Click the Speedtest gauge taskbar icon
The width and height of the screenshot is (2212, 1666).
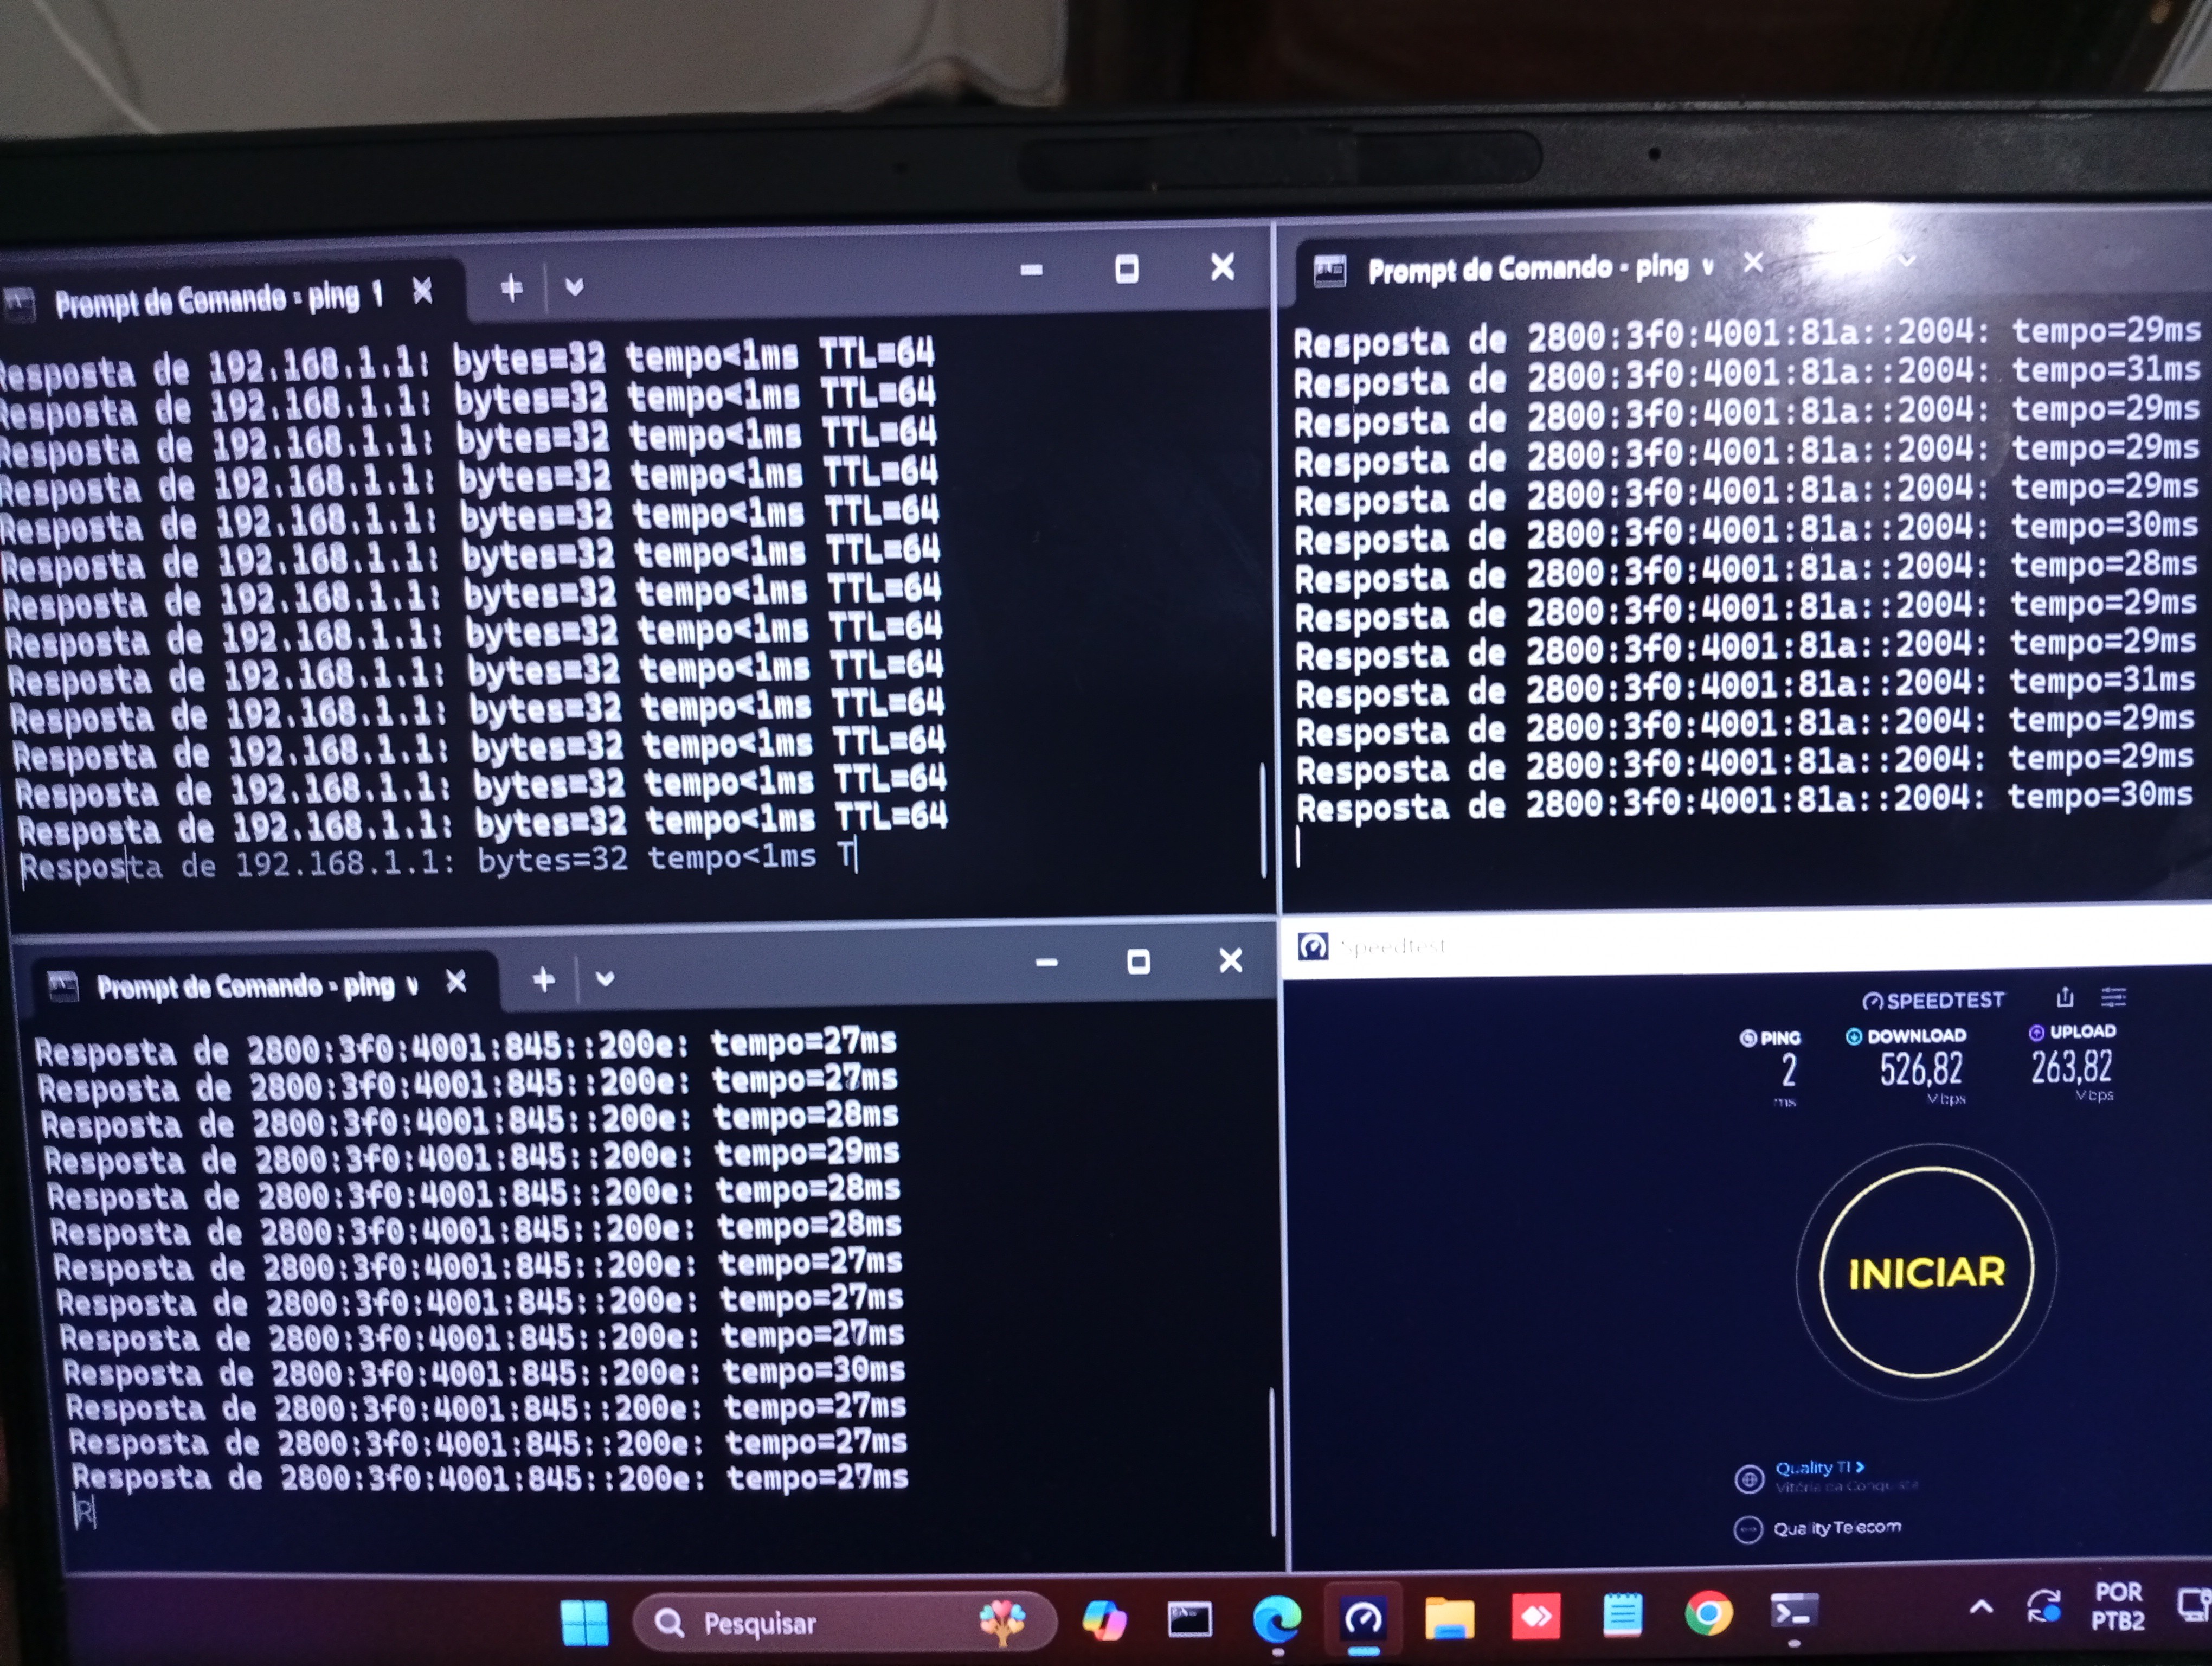click(x=1363, y=1617)
